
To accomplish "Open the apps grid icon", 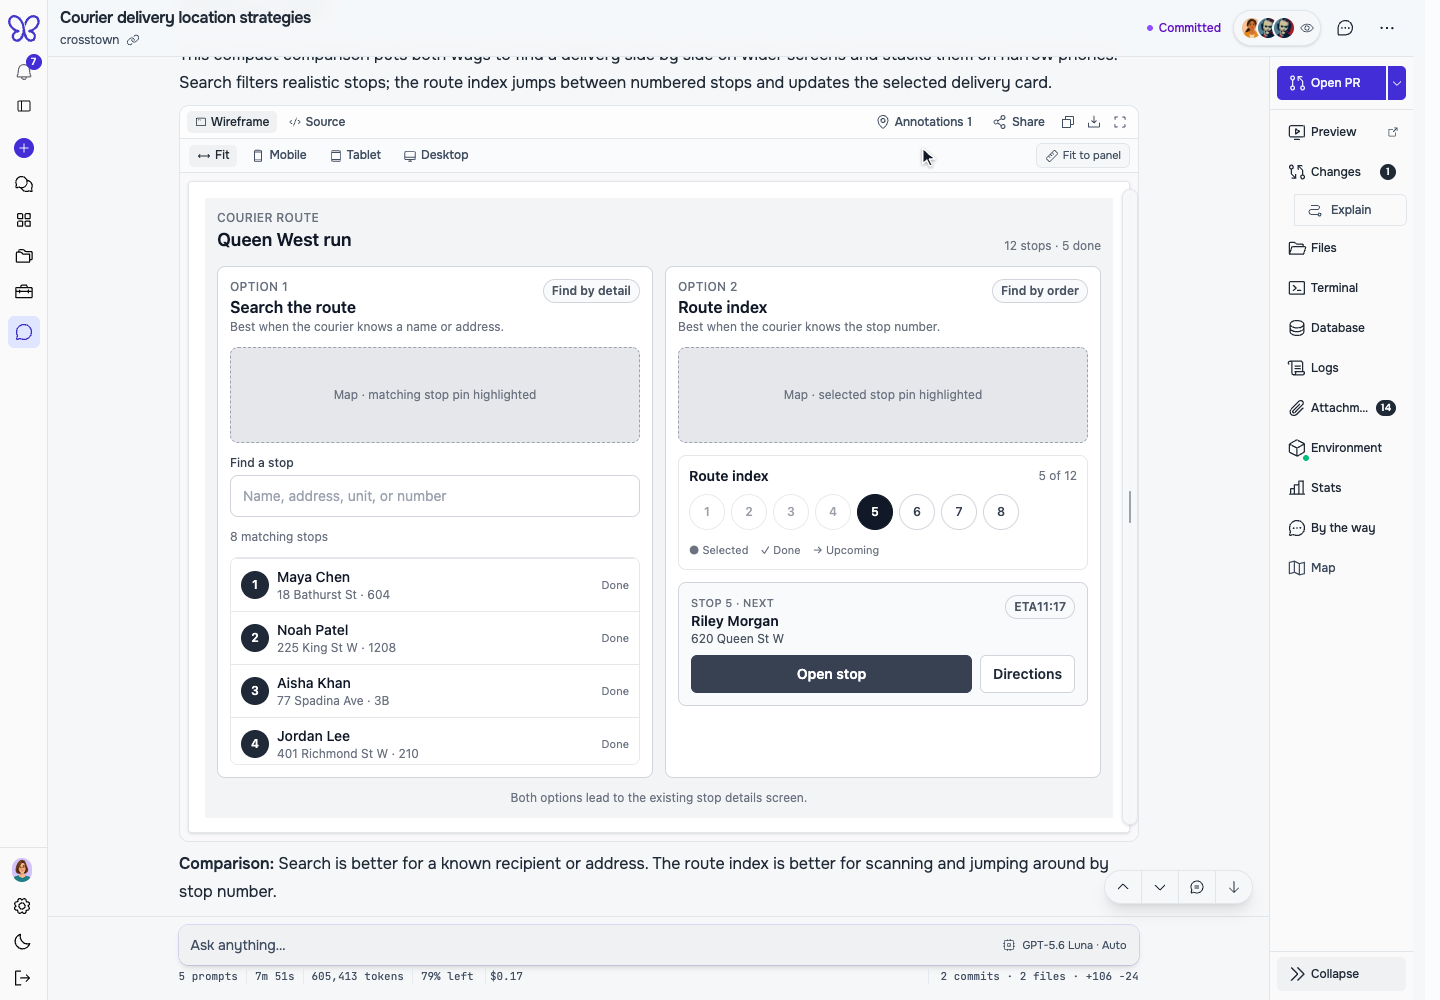I will point(24,220).
